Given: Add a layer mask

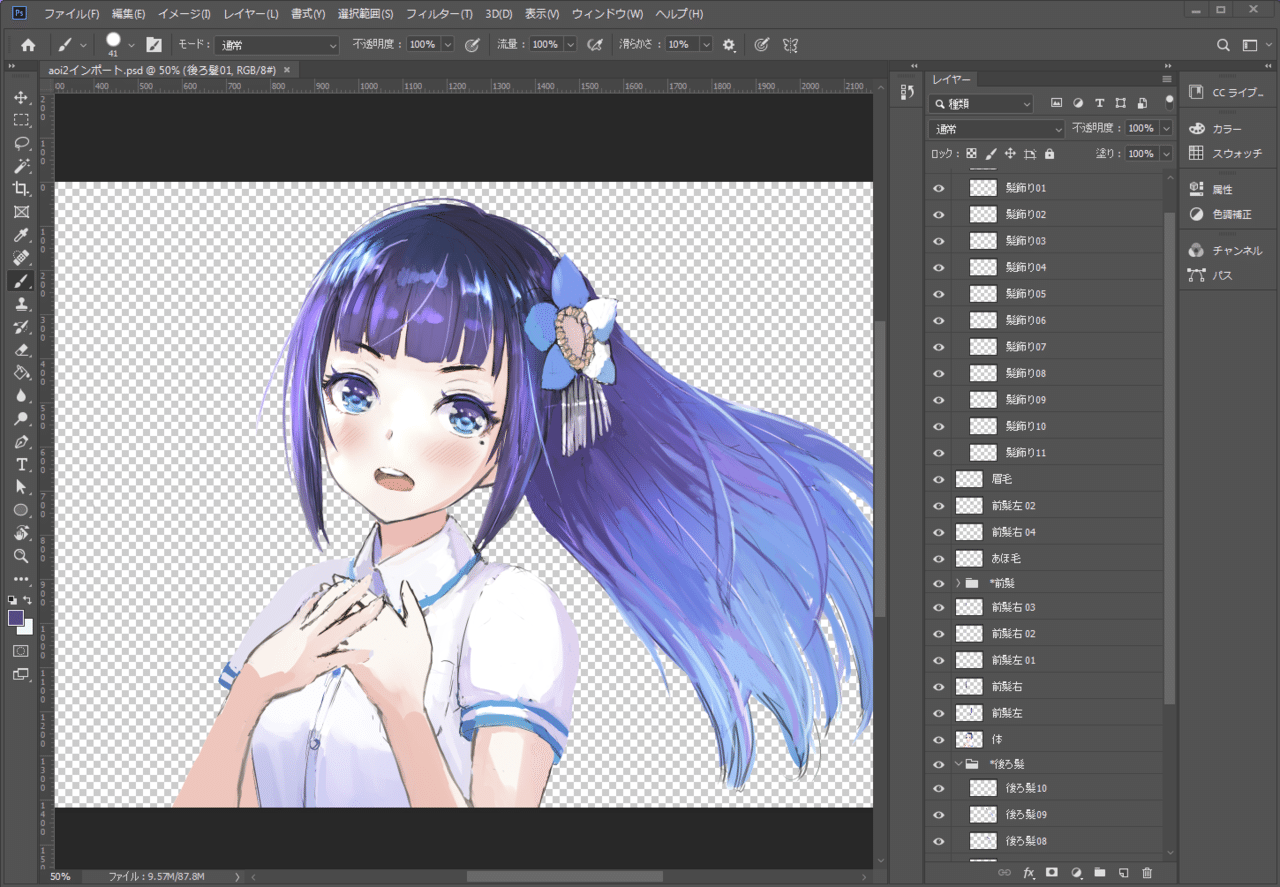Looking at the screenshot, I should tap(1052, 873).
